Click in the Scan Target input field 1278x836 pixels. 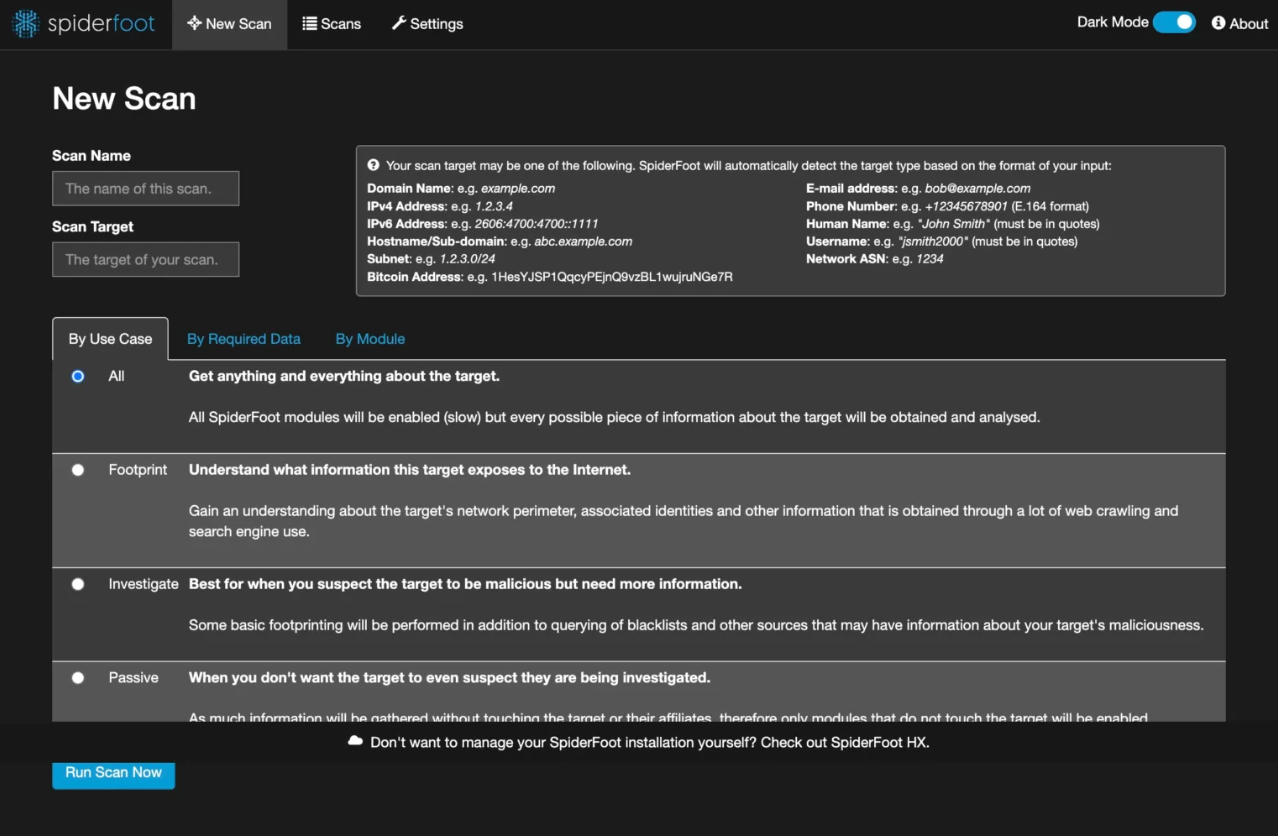click(145, 259)
